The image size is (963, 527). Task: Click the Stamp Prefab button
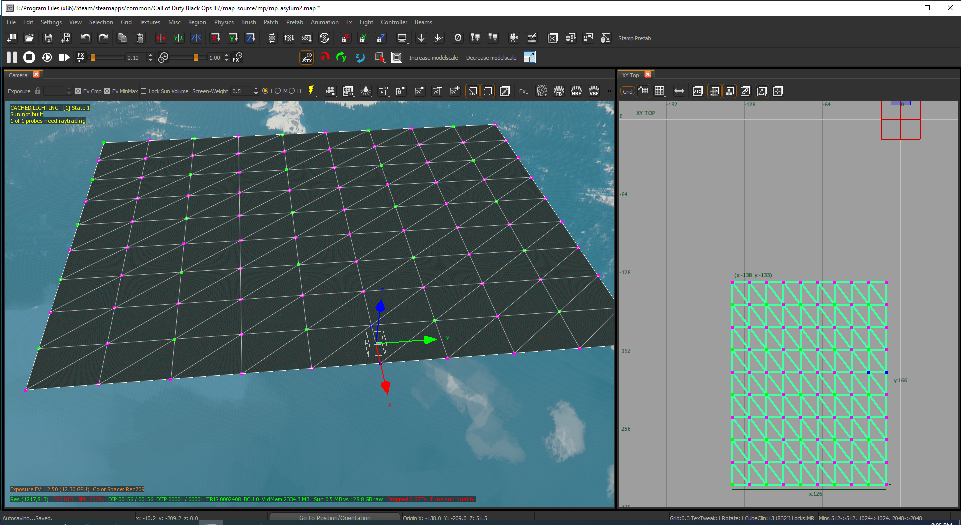point(634,38)
